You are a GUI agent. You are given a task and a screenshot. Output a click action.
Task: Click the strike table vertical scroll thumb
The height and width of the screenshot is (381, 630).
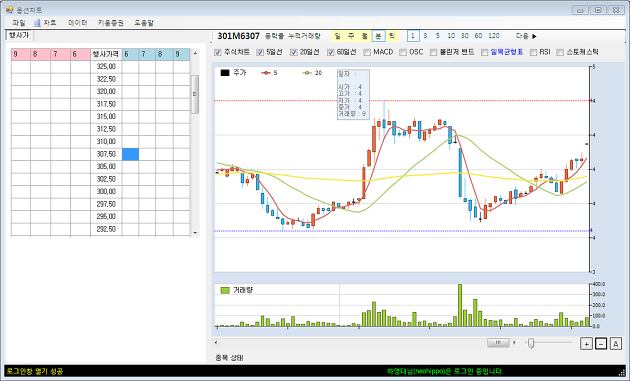coord(195,94)
